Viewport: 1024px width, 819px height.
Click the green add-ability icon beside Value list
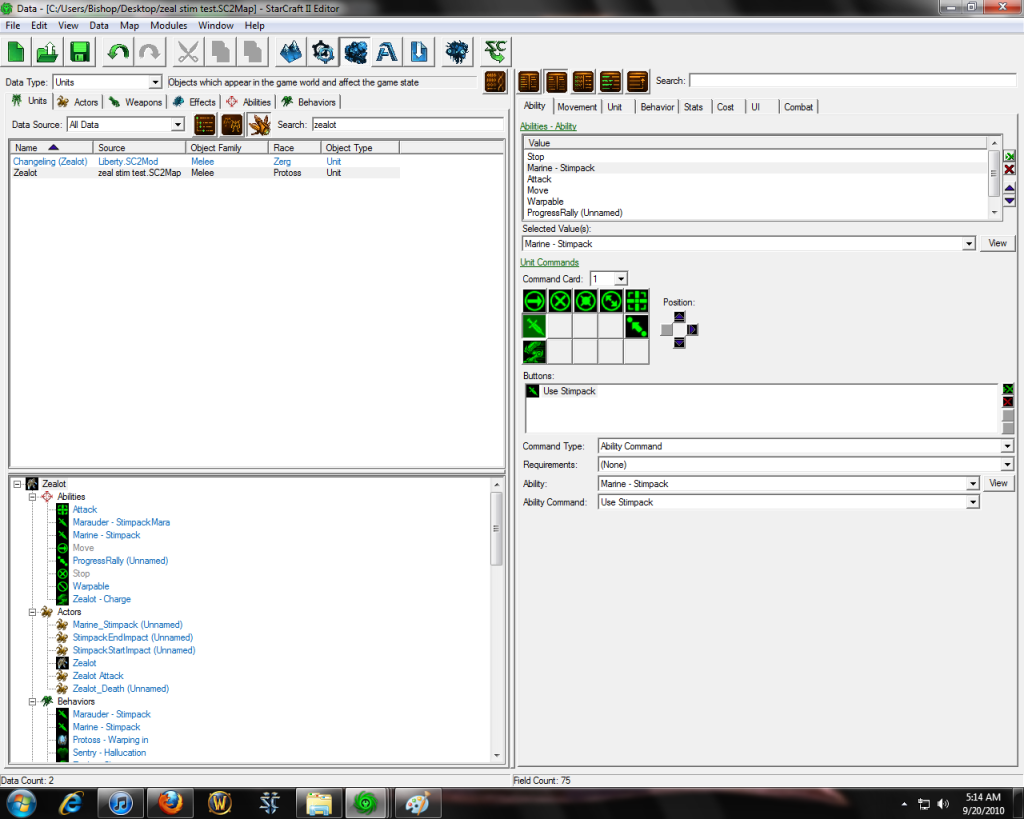[x=1010, y=157]
